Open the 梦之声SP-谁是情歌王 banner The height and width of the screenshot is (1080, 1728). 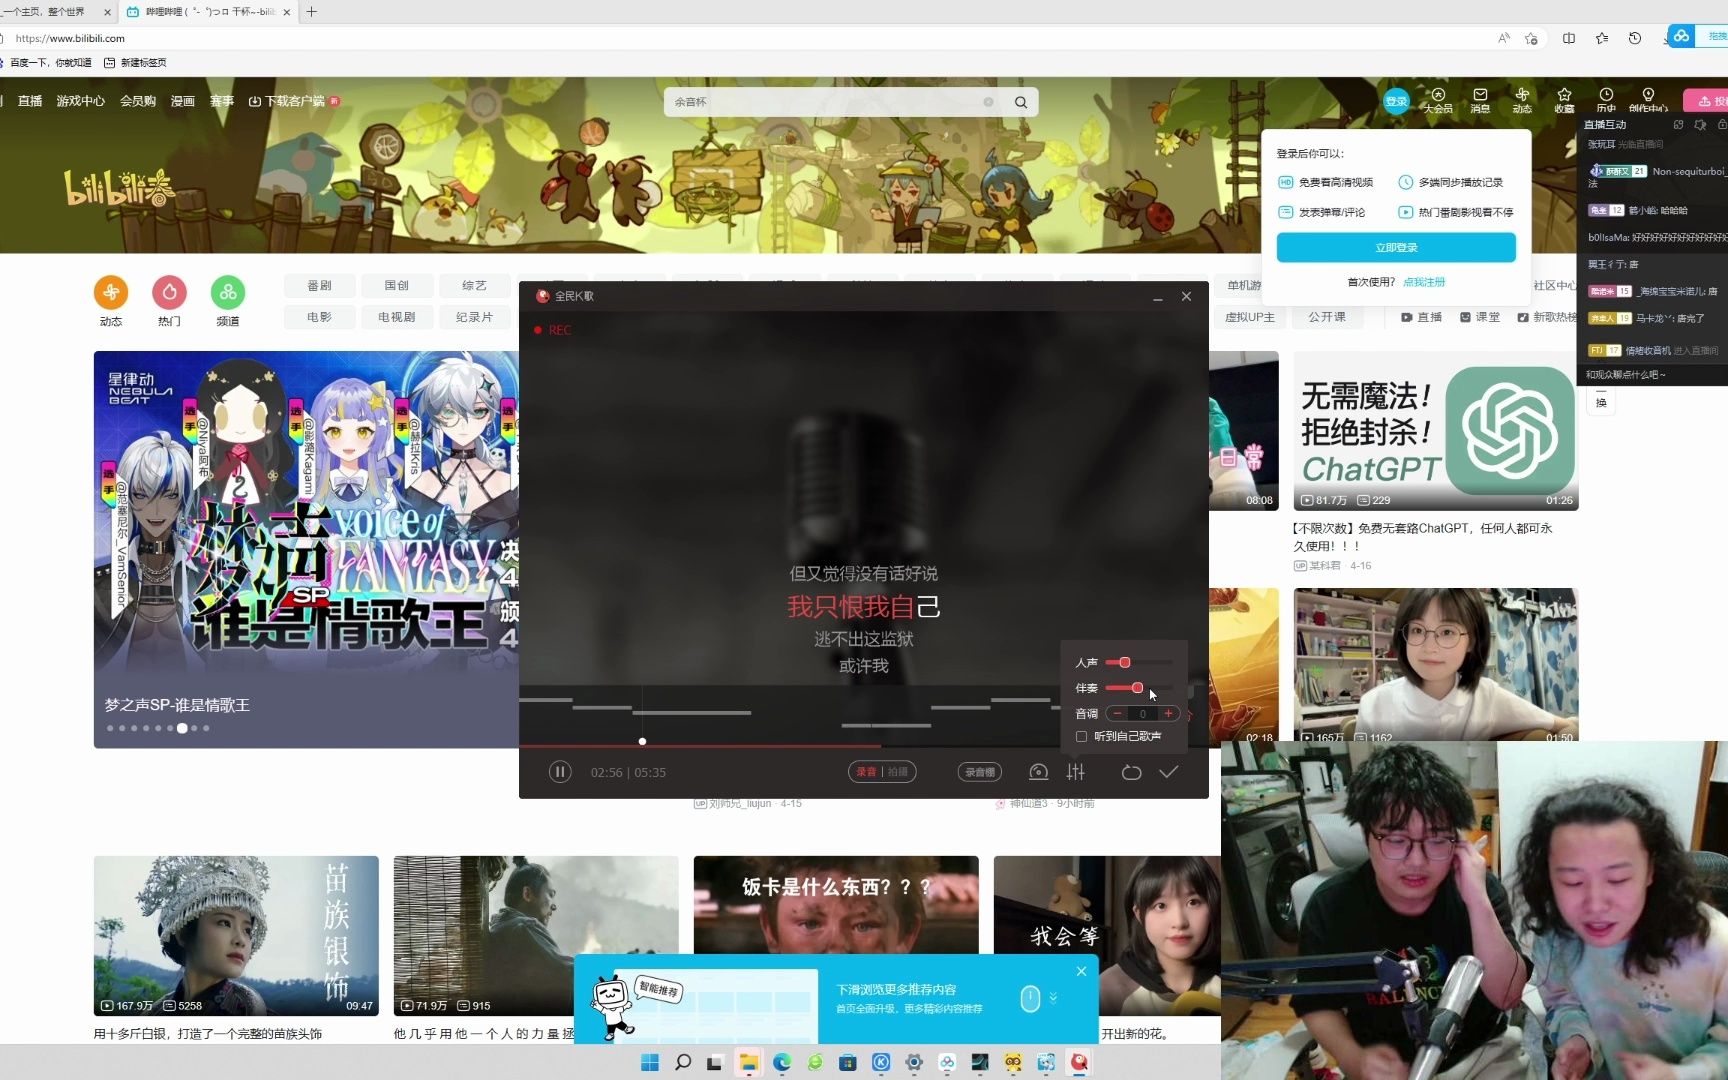(x=306, y=549)
